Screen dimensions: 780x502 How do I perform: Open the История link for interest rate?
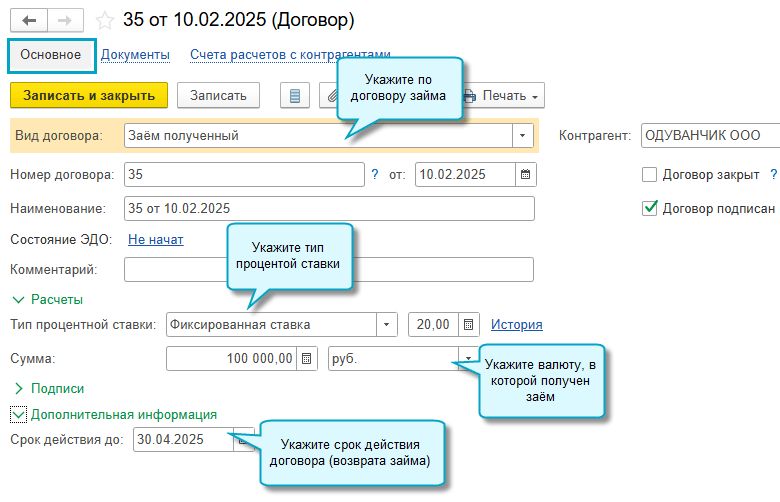point(516,325)
